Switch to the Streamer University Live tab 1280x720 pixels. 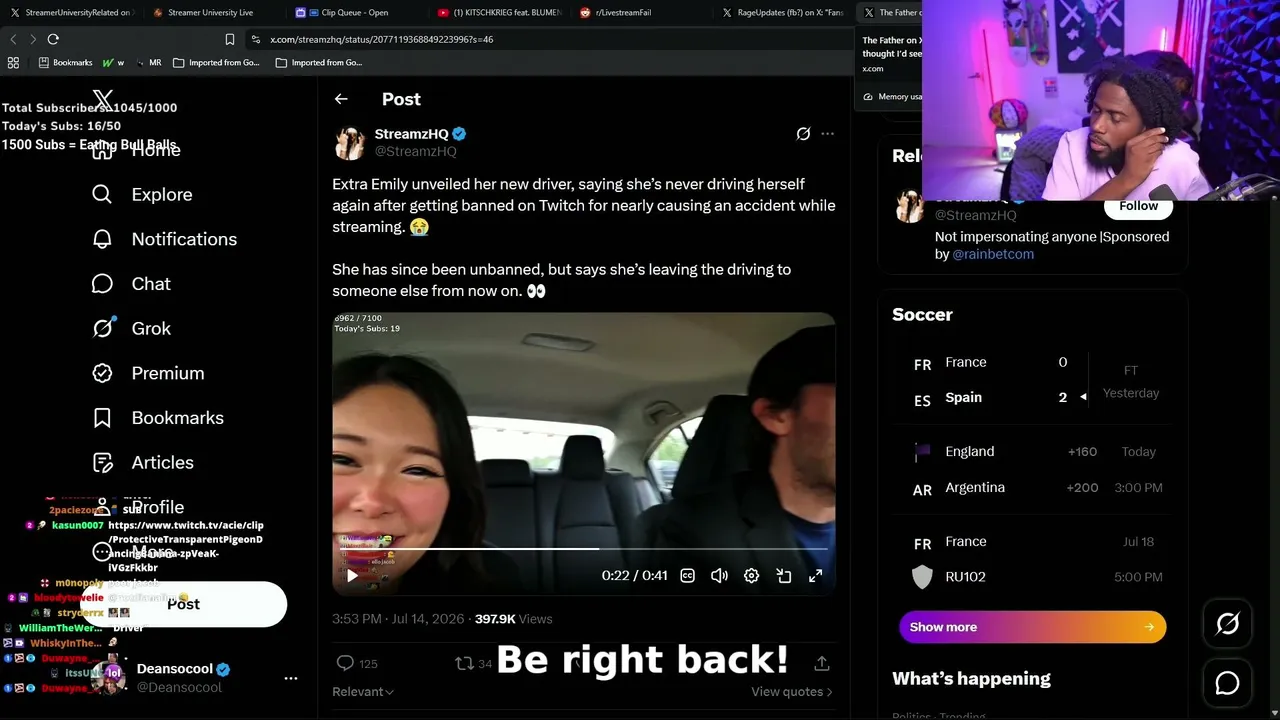(211, 12)
